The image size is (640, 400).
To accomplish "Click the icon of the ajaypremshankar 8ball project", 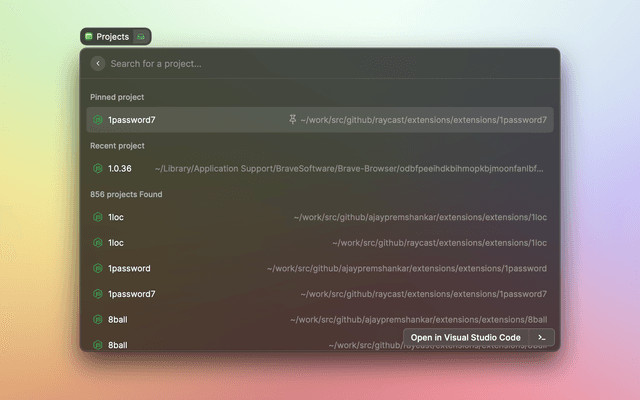I will point(98,320).
